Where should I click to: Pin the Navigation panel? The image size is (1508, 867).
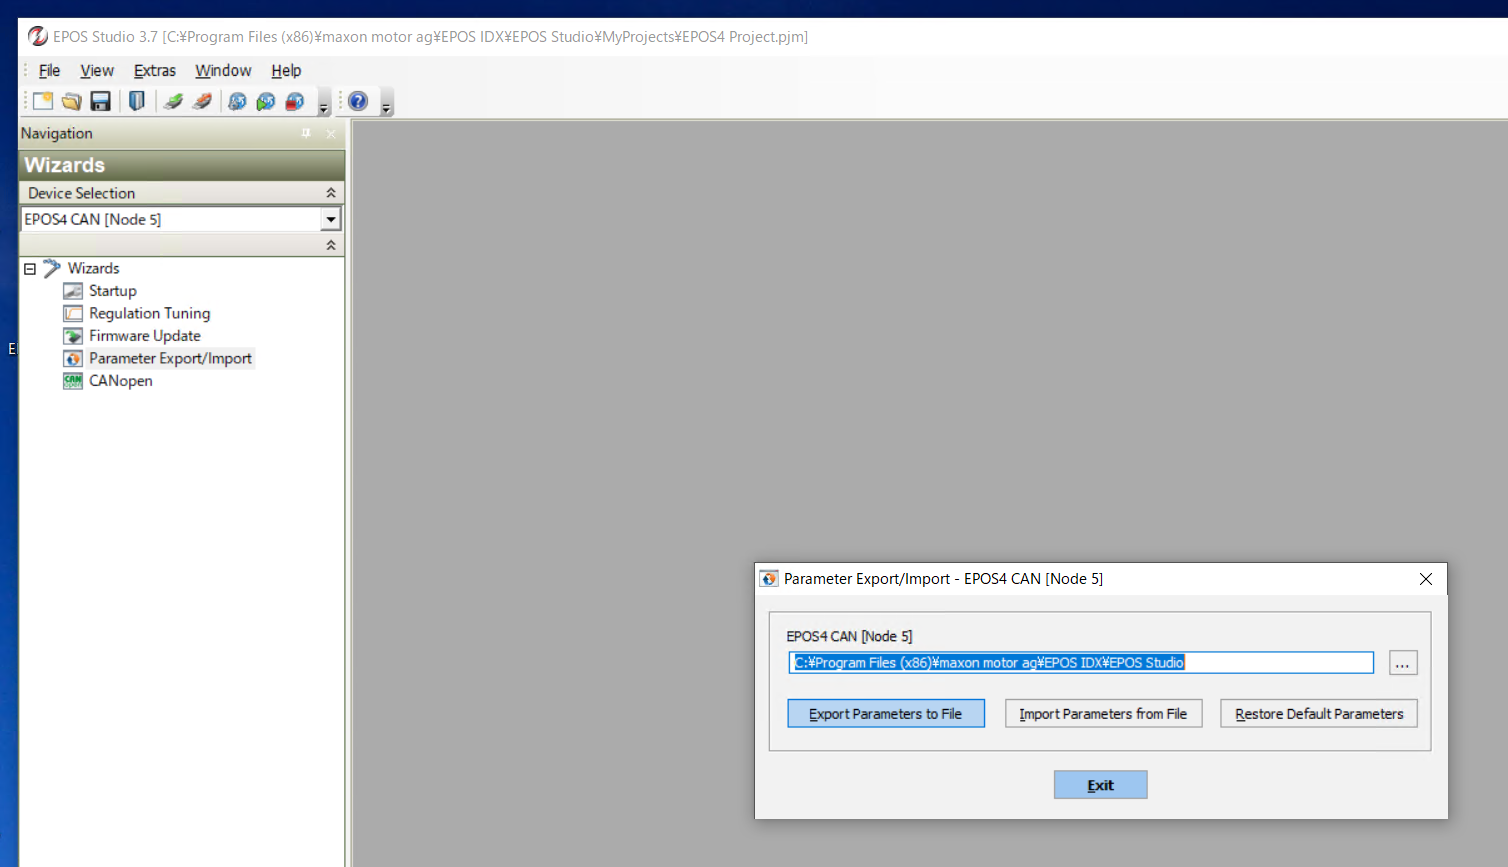[x=306, y=133]
